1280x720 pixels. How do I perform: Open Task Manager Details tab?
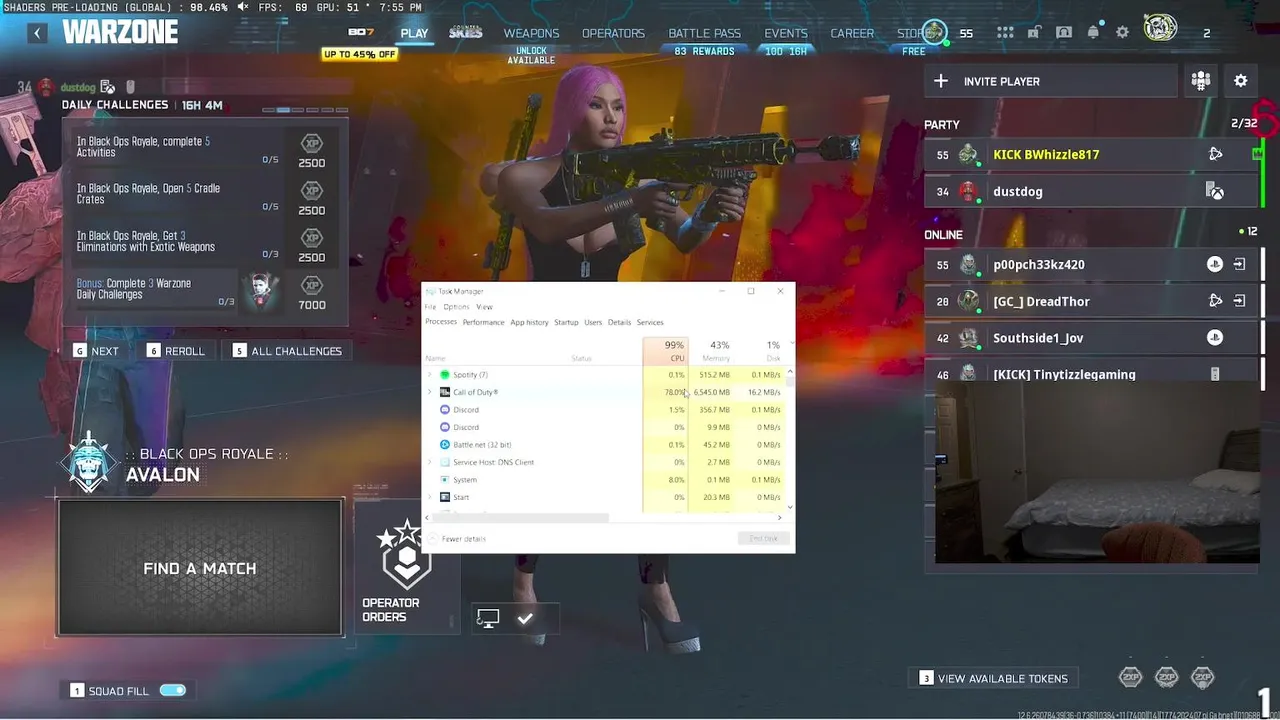[x=619, y=322]
